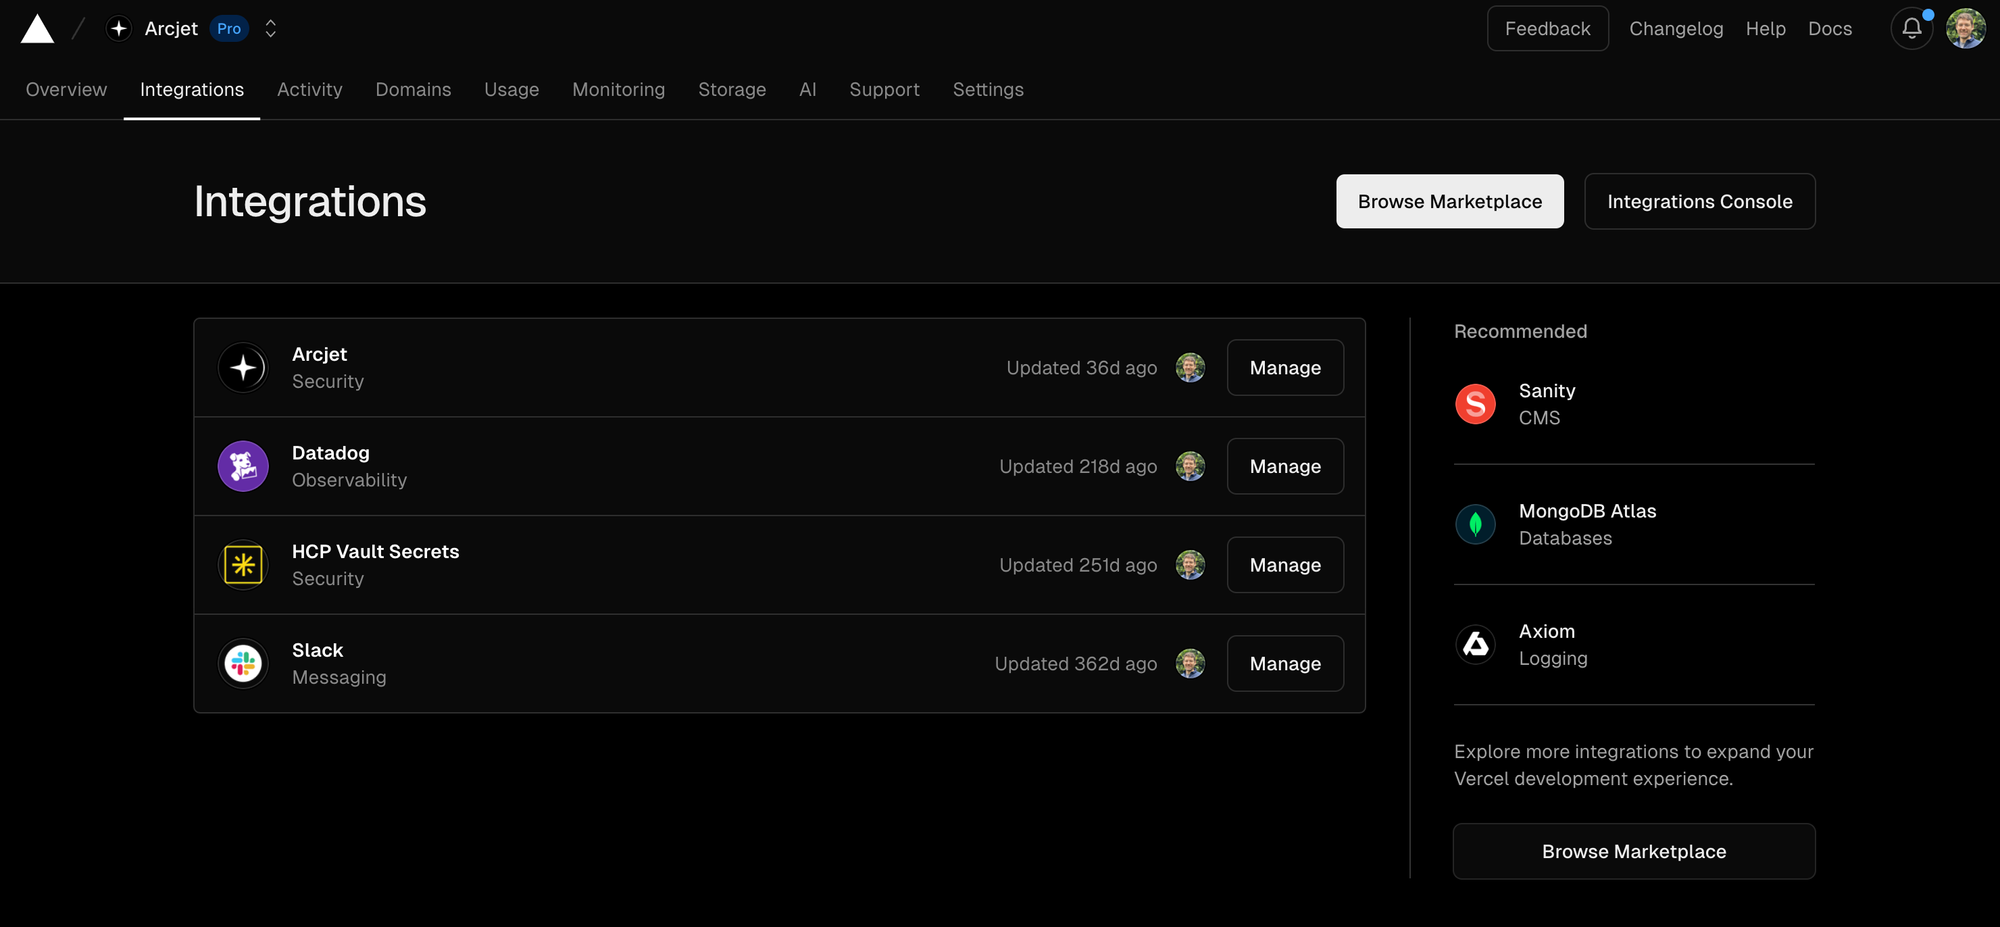Click the MongoDB Atlas leaf icon
The height and width of the screenshot is (927, 2000).
click(1475, 524)
